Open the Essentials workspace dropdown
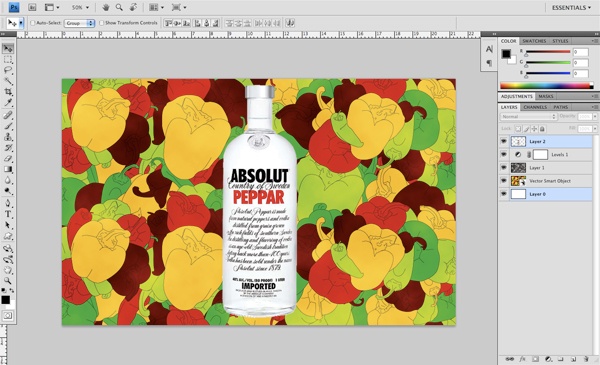The width and height of the screenshot is (600, 365). tap(571, 7)
